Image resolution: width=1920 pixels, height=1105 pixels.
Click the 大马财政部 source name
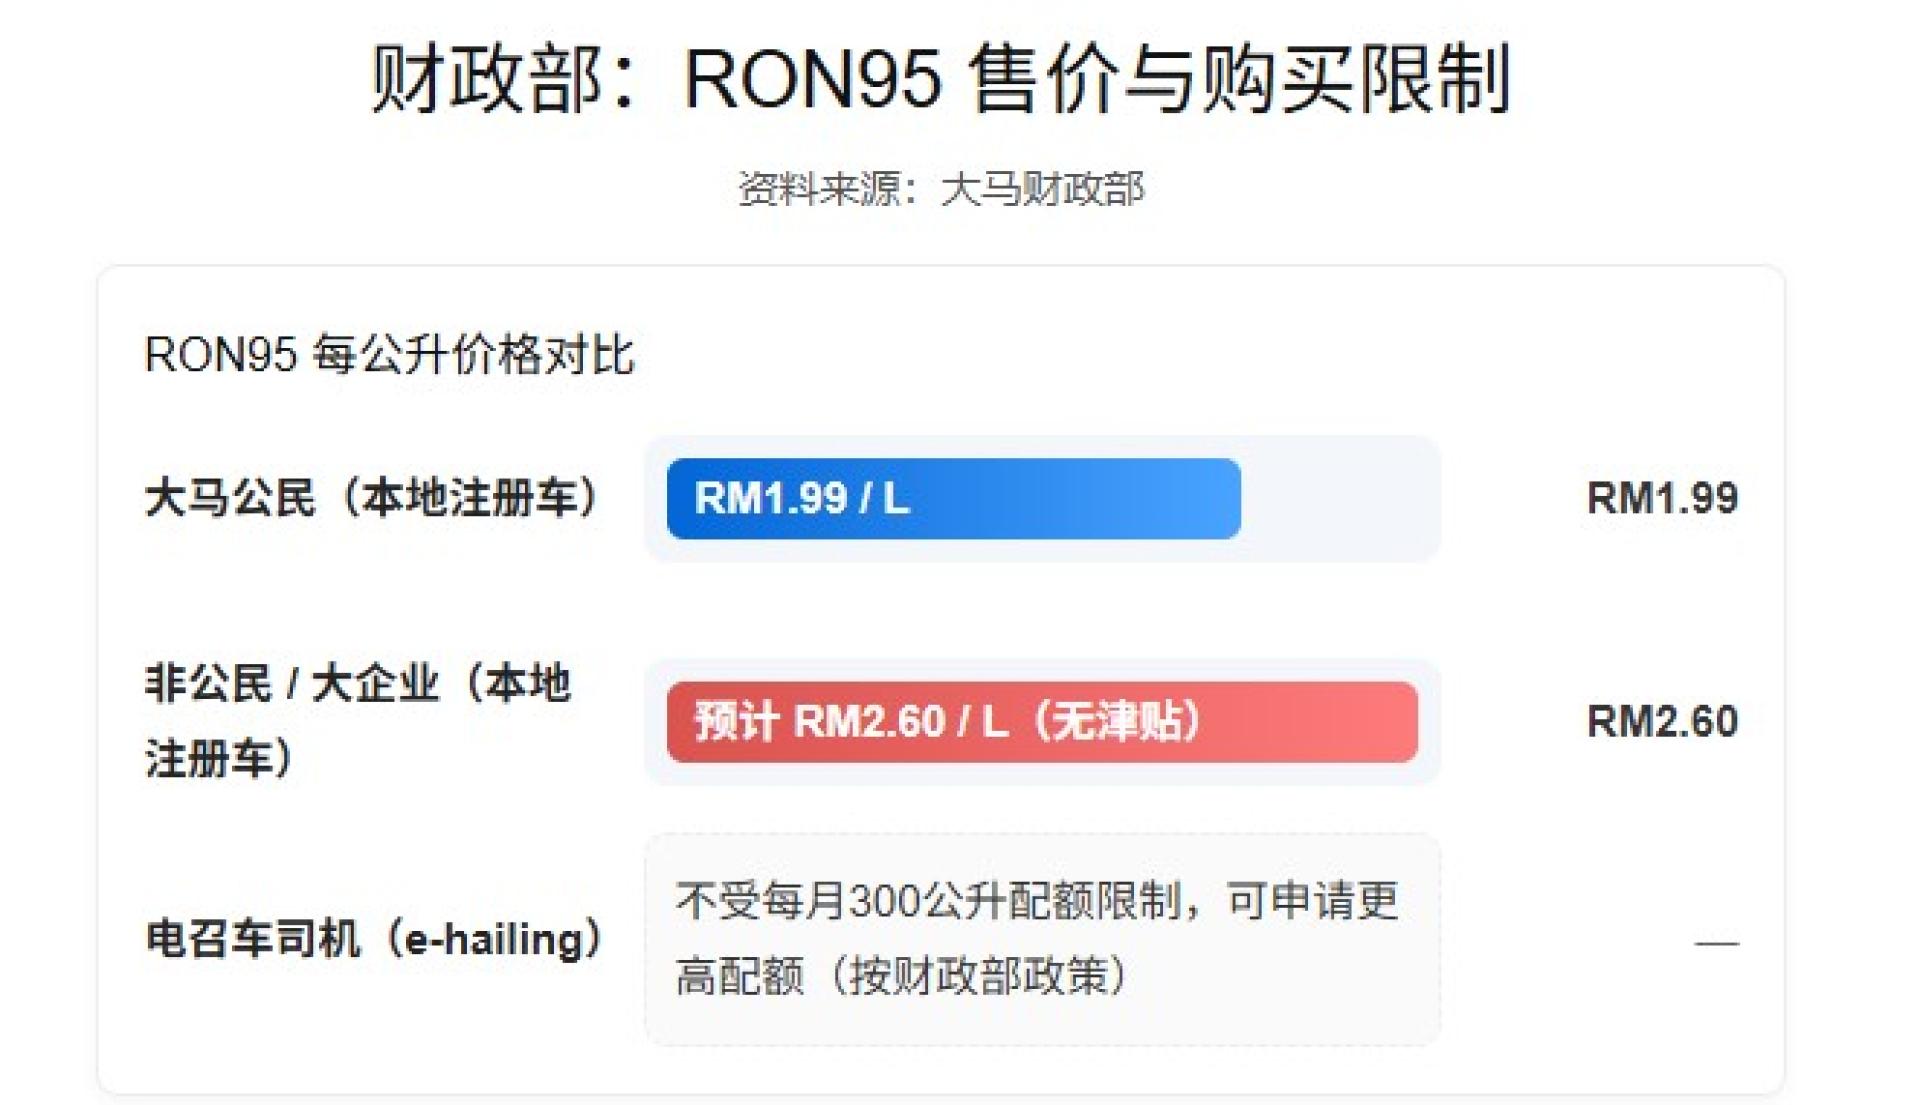(x=1043, y=188)
